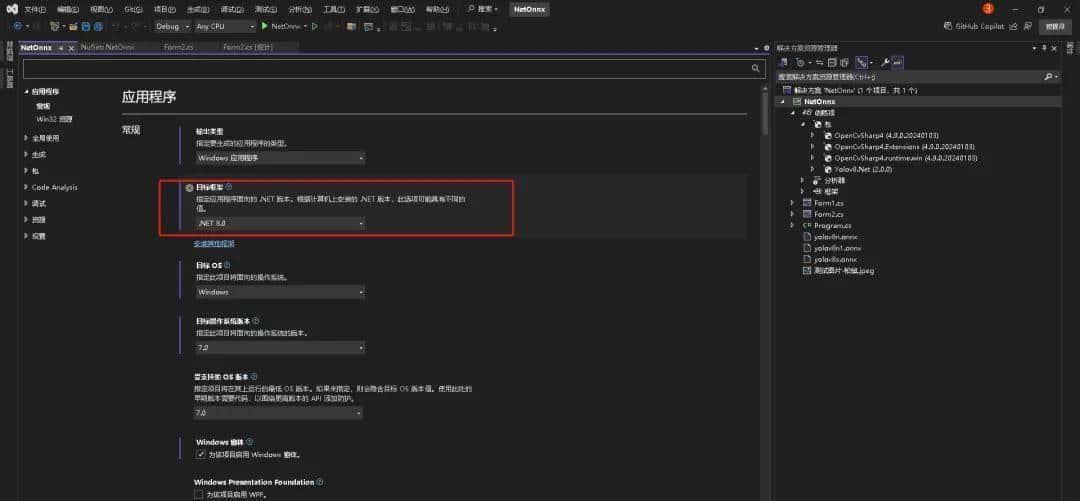Expand the Yolov8.Net package node
Screen dimensions: 1080x501
point(812,169)
